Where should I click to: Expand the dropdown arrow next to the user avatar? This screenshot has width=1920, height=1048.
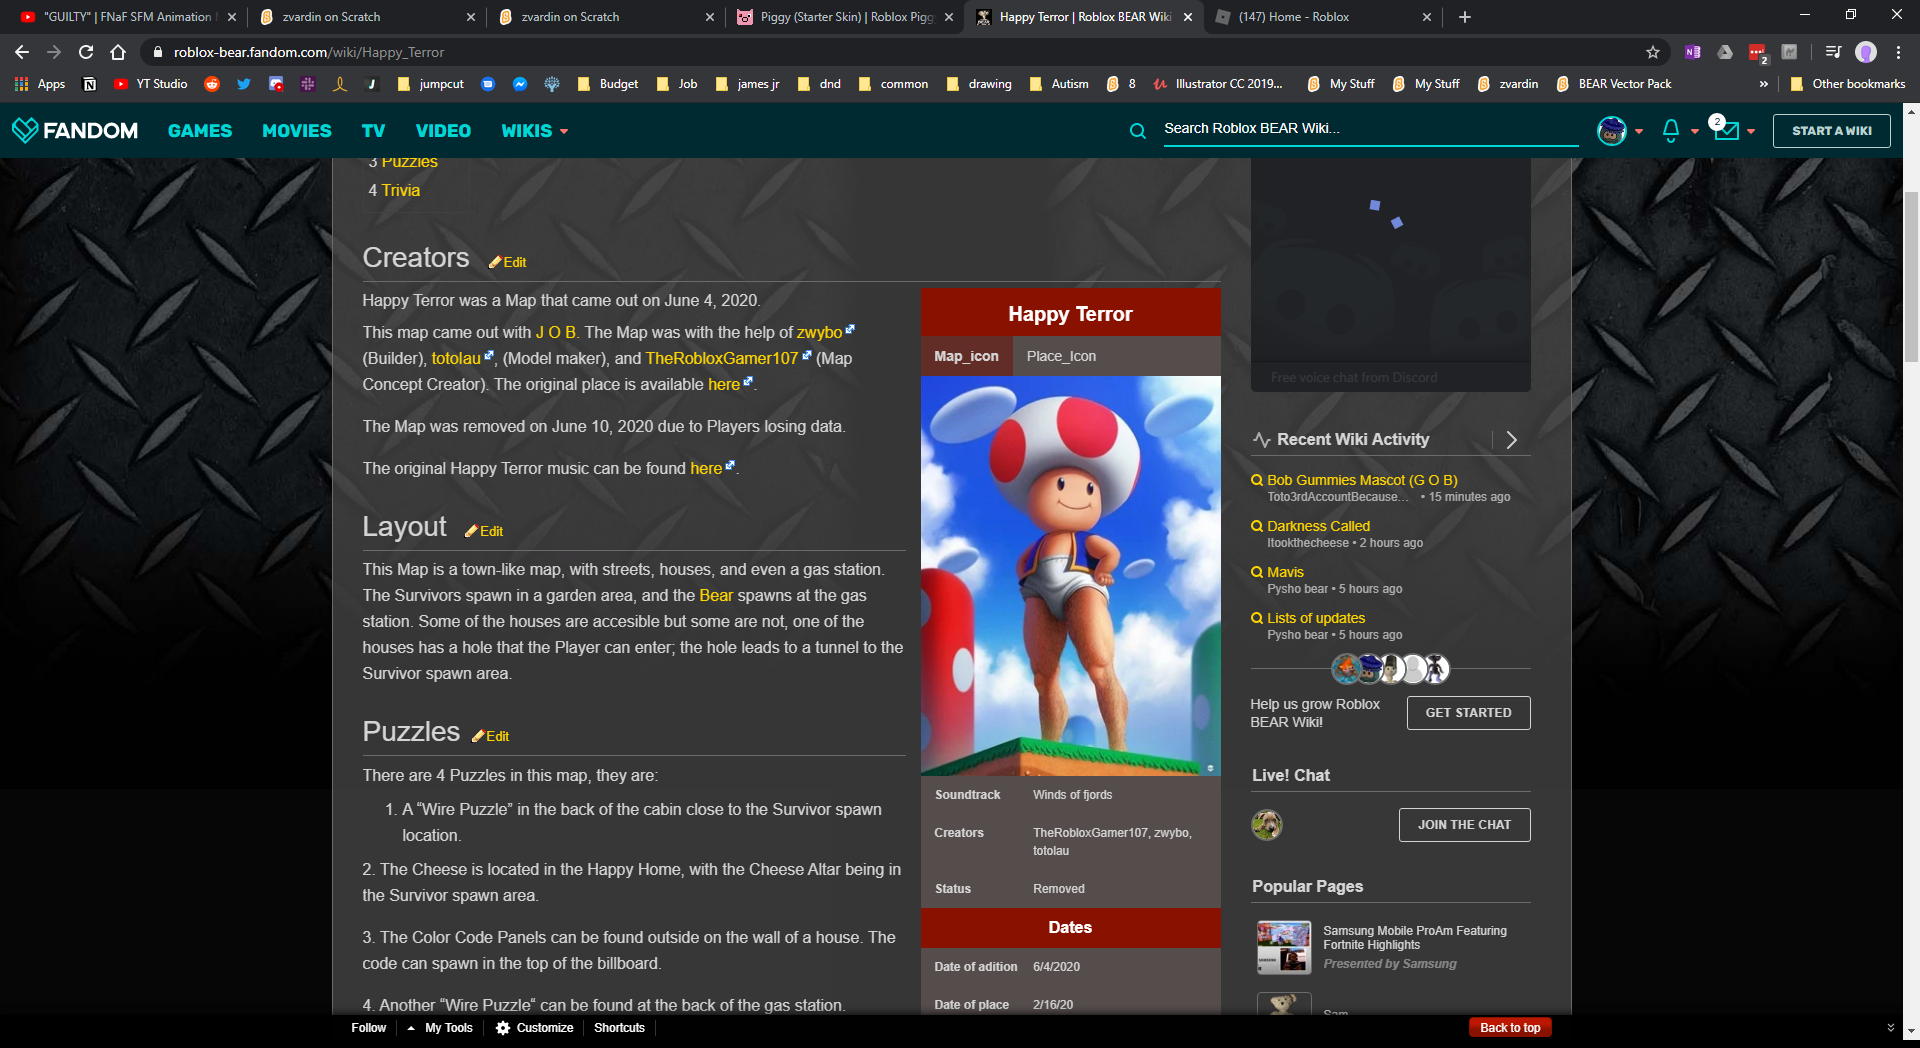(x=1639, y=131)
